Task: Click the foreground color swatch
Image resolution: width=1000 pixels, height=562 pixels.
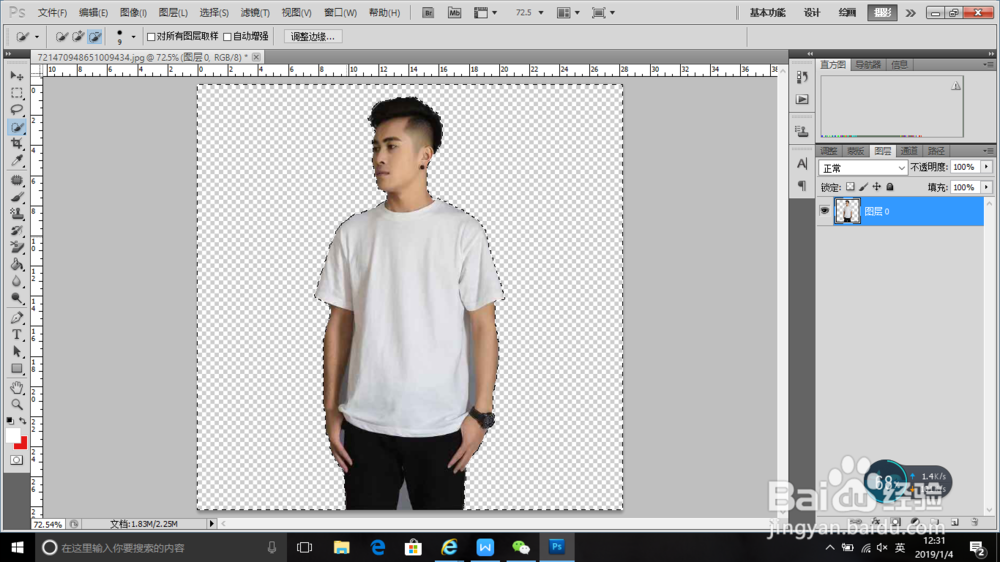Action: (13, 435)
